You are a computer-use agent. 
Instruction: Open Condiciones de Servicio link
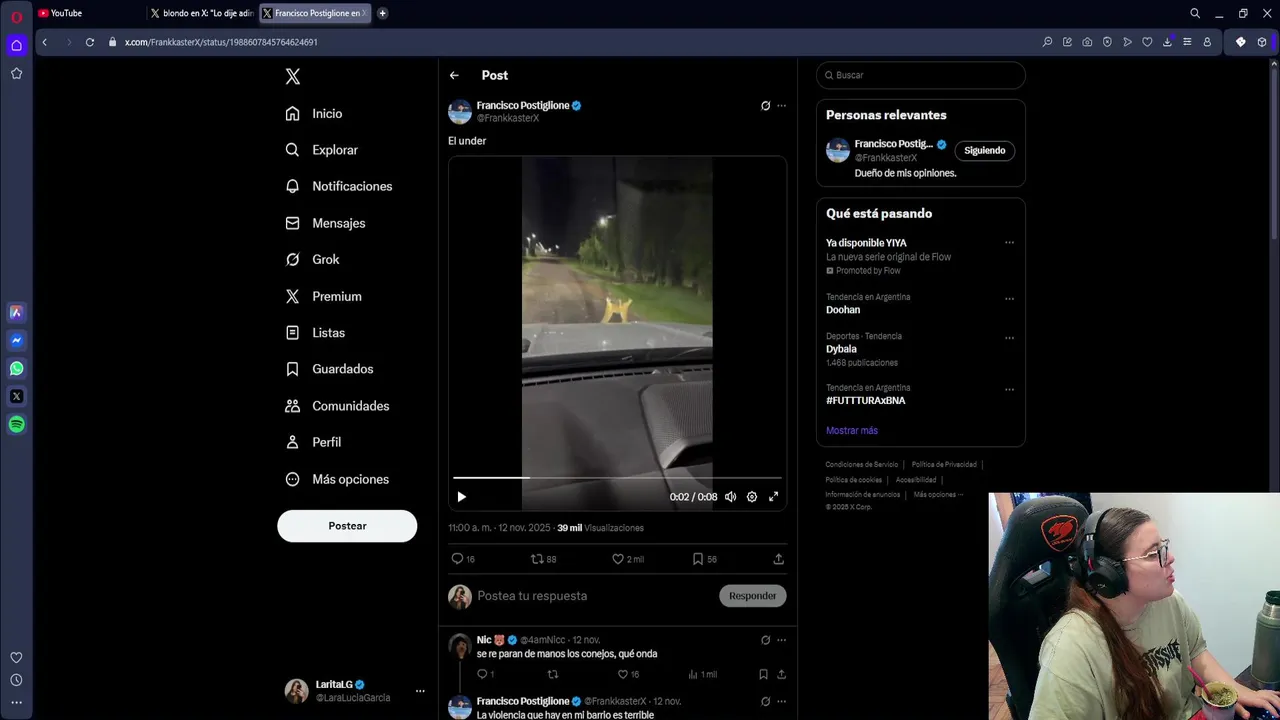click(x=862, y=465)
